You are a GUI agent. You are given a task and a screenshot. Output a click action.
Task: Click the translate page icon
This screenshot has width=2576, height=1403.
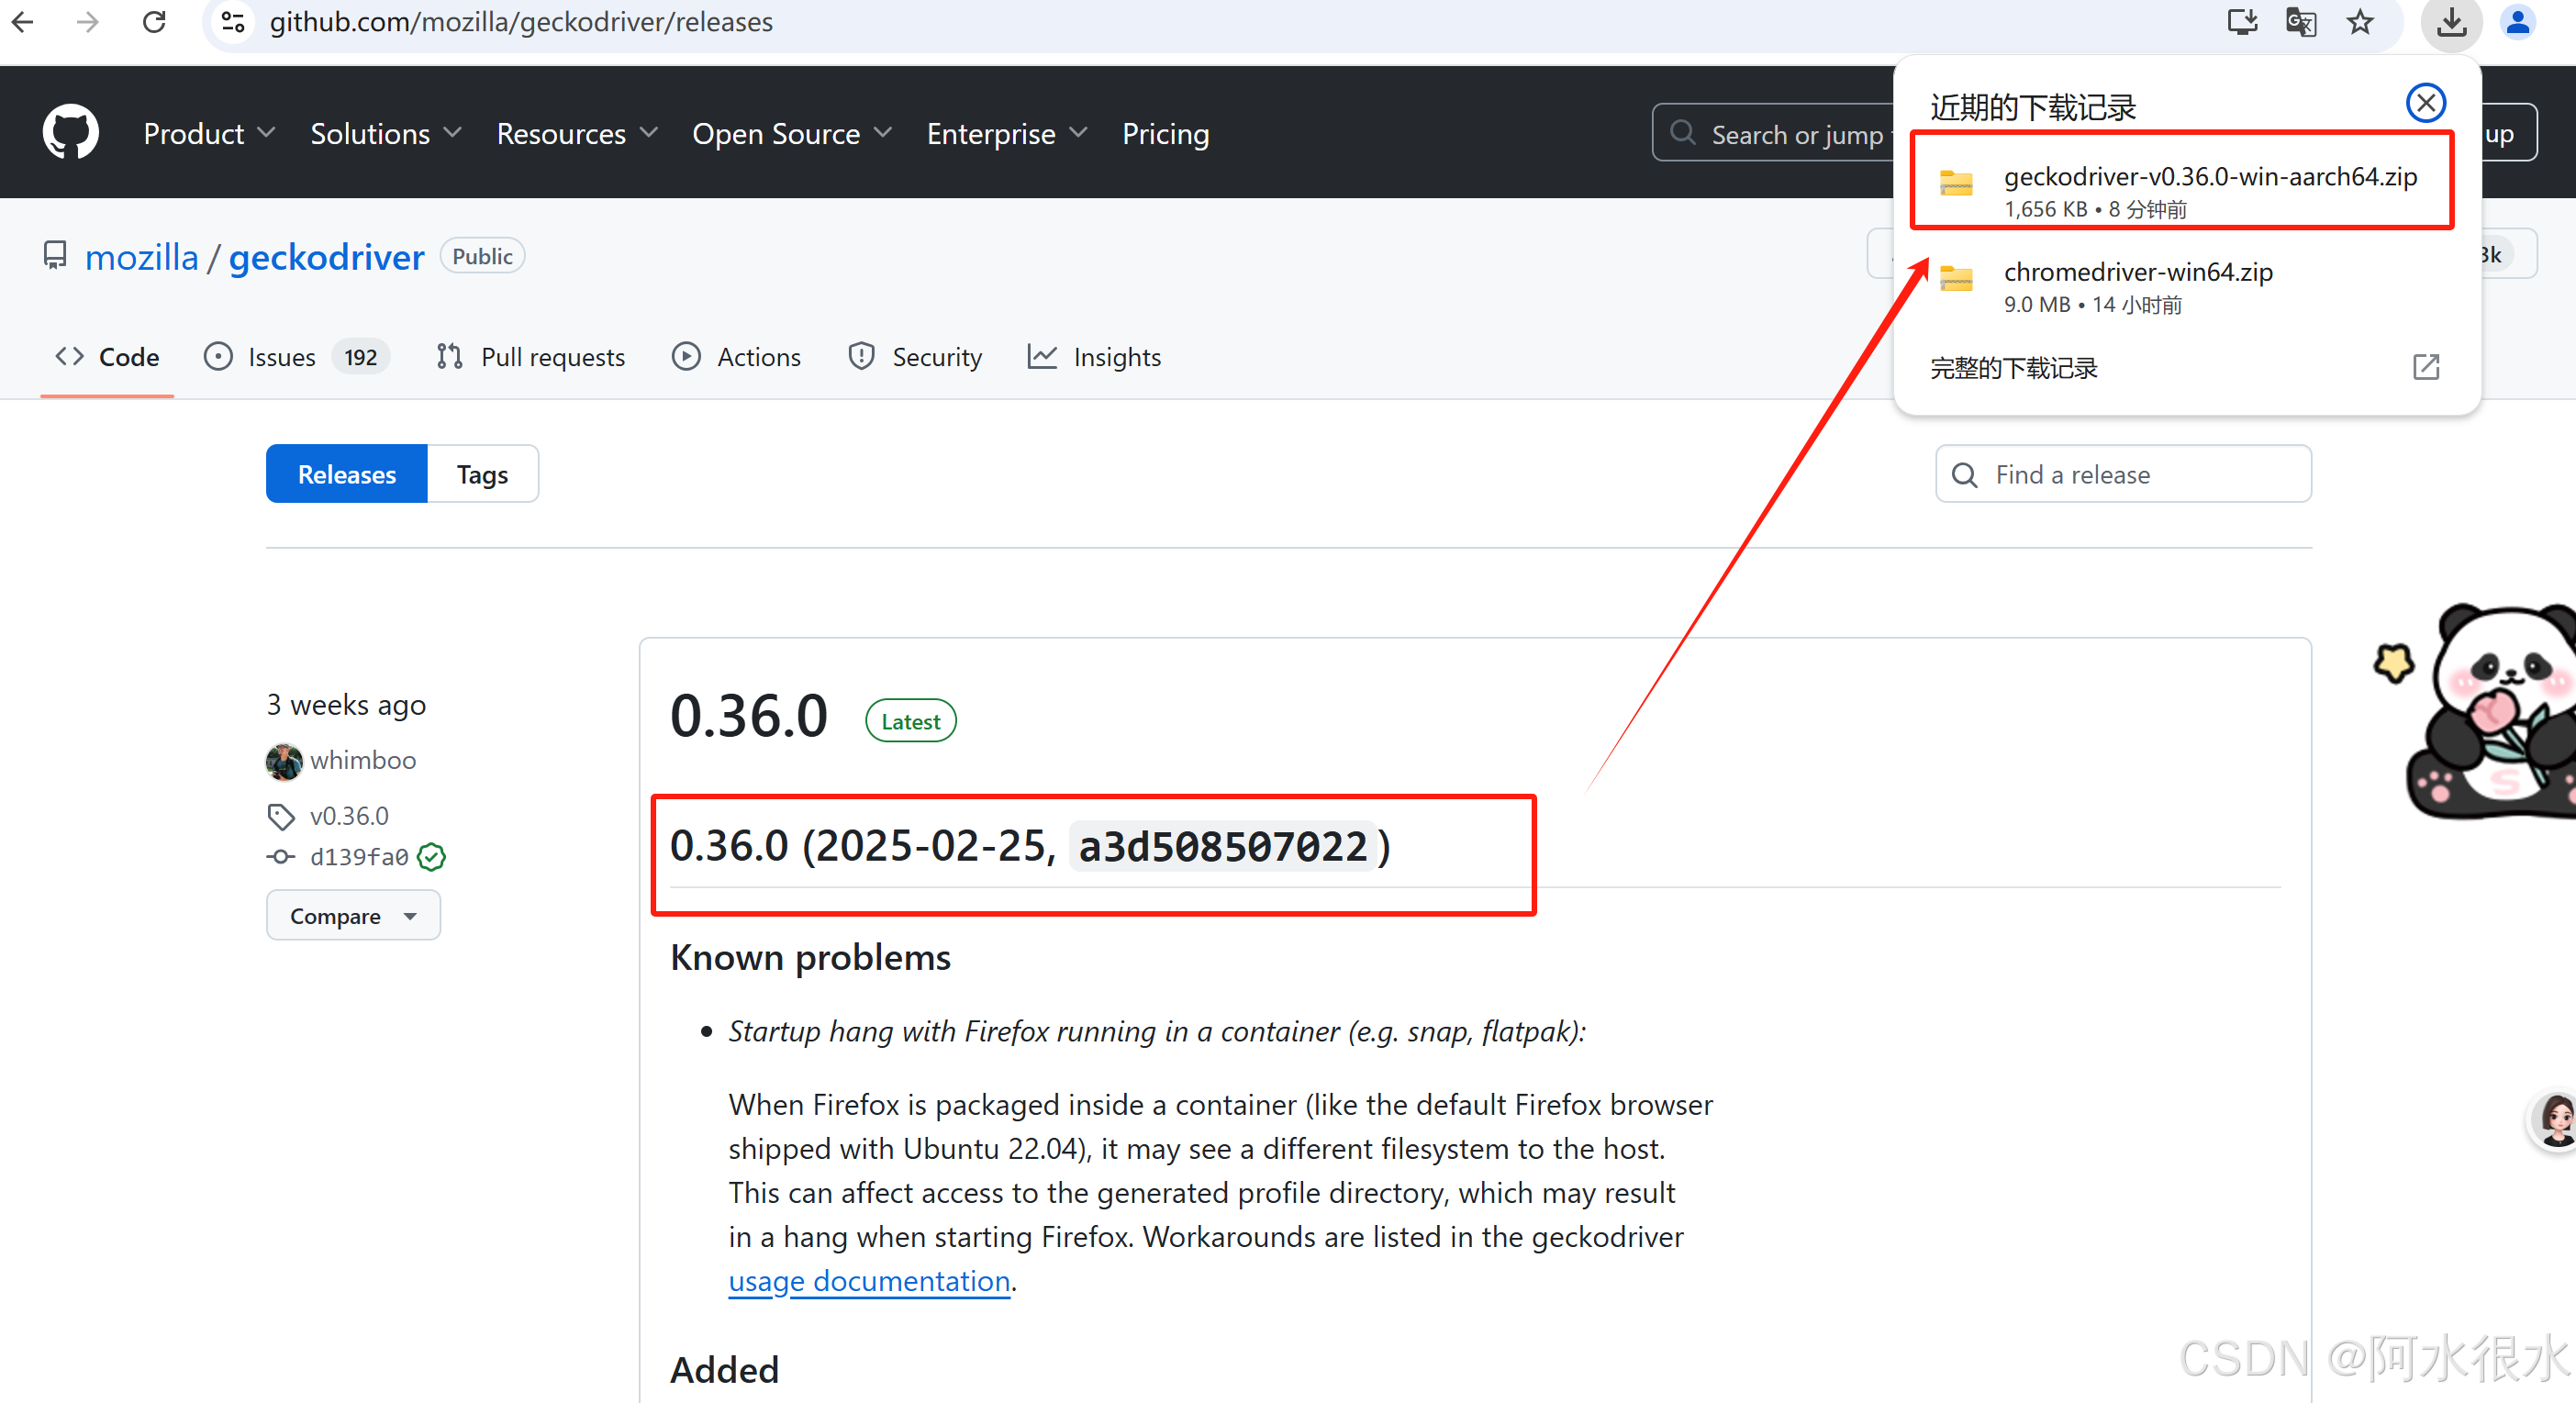click(x=2301, y=21)
